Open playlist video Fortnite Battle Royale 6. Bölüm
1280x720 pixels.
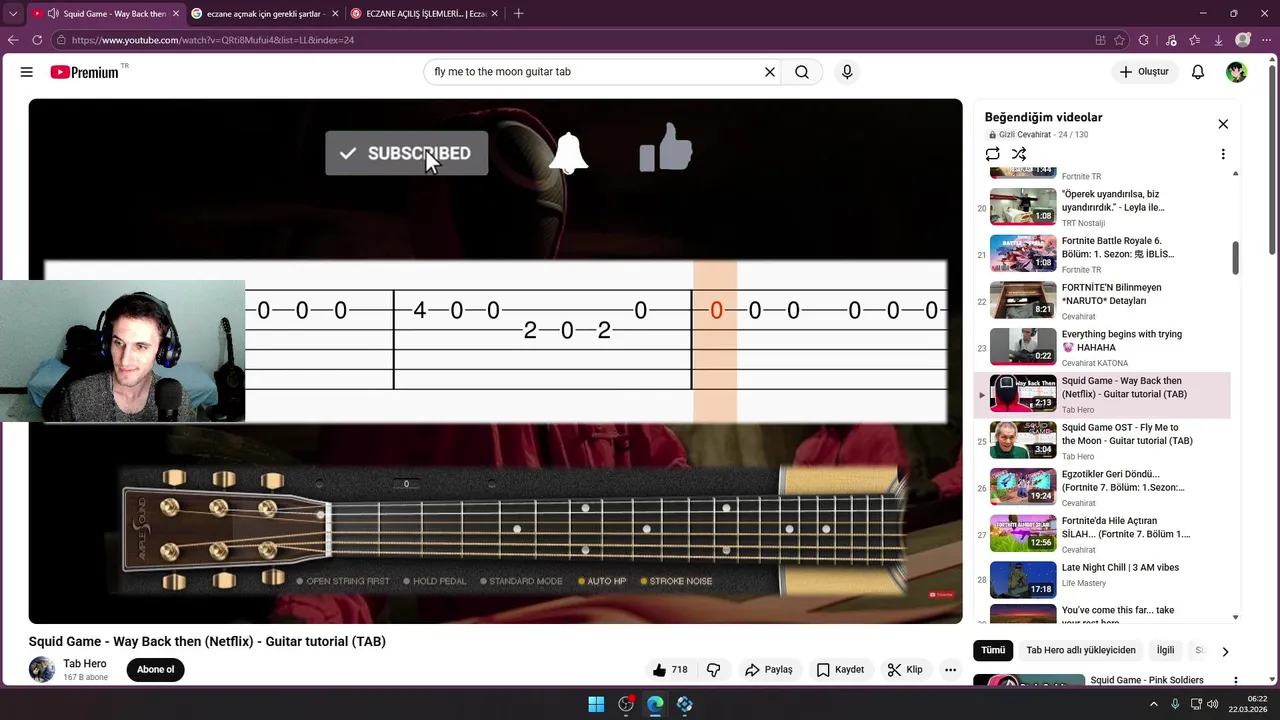click(1102, 255)
